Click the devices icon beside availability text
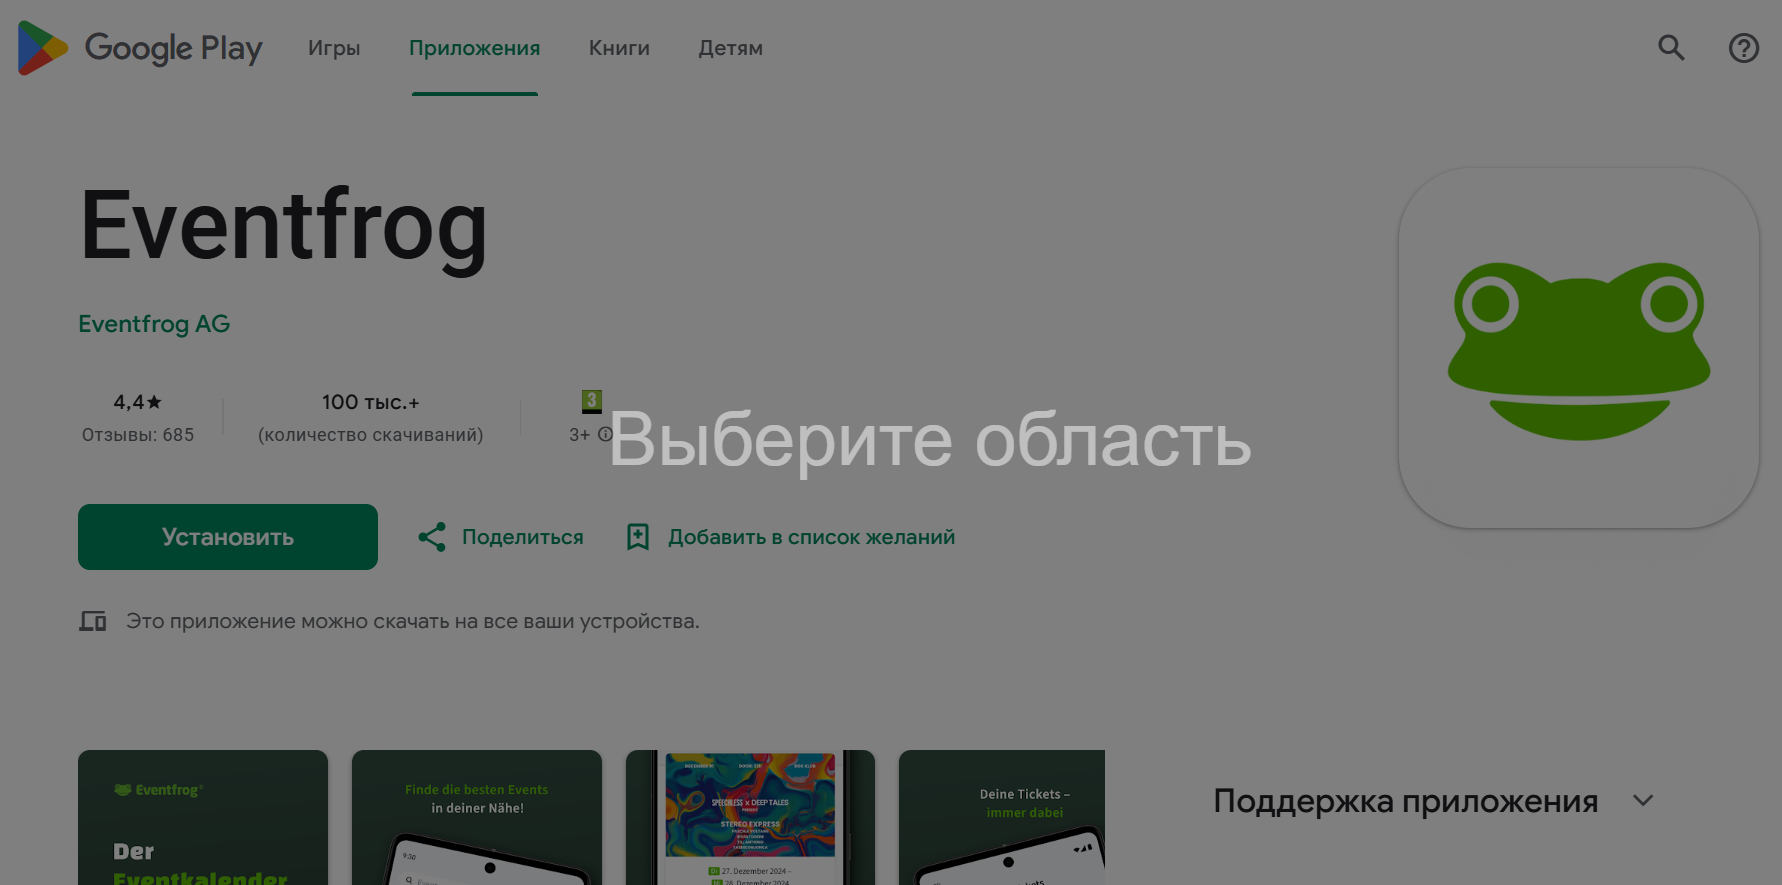The height and width of the screenshot is (885, 1782). point(93,621)
